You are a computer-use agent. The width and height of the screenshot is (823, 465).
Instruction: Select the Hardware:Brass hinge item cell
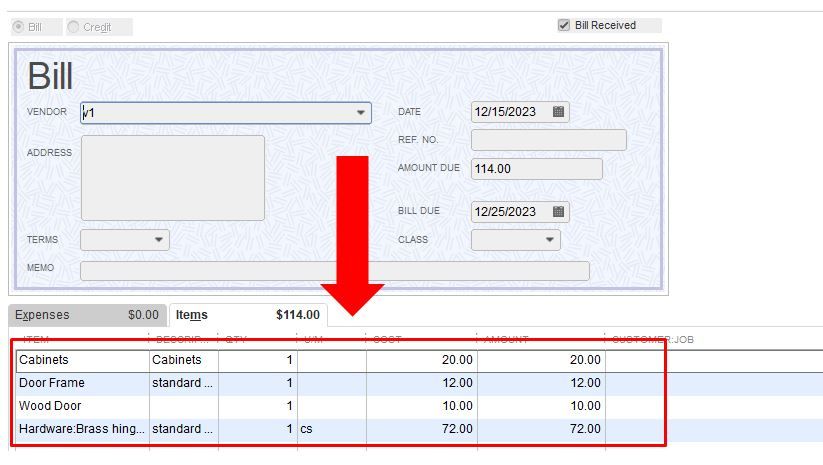82,429
